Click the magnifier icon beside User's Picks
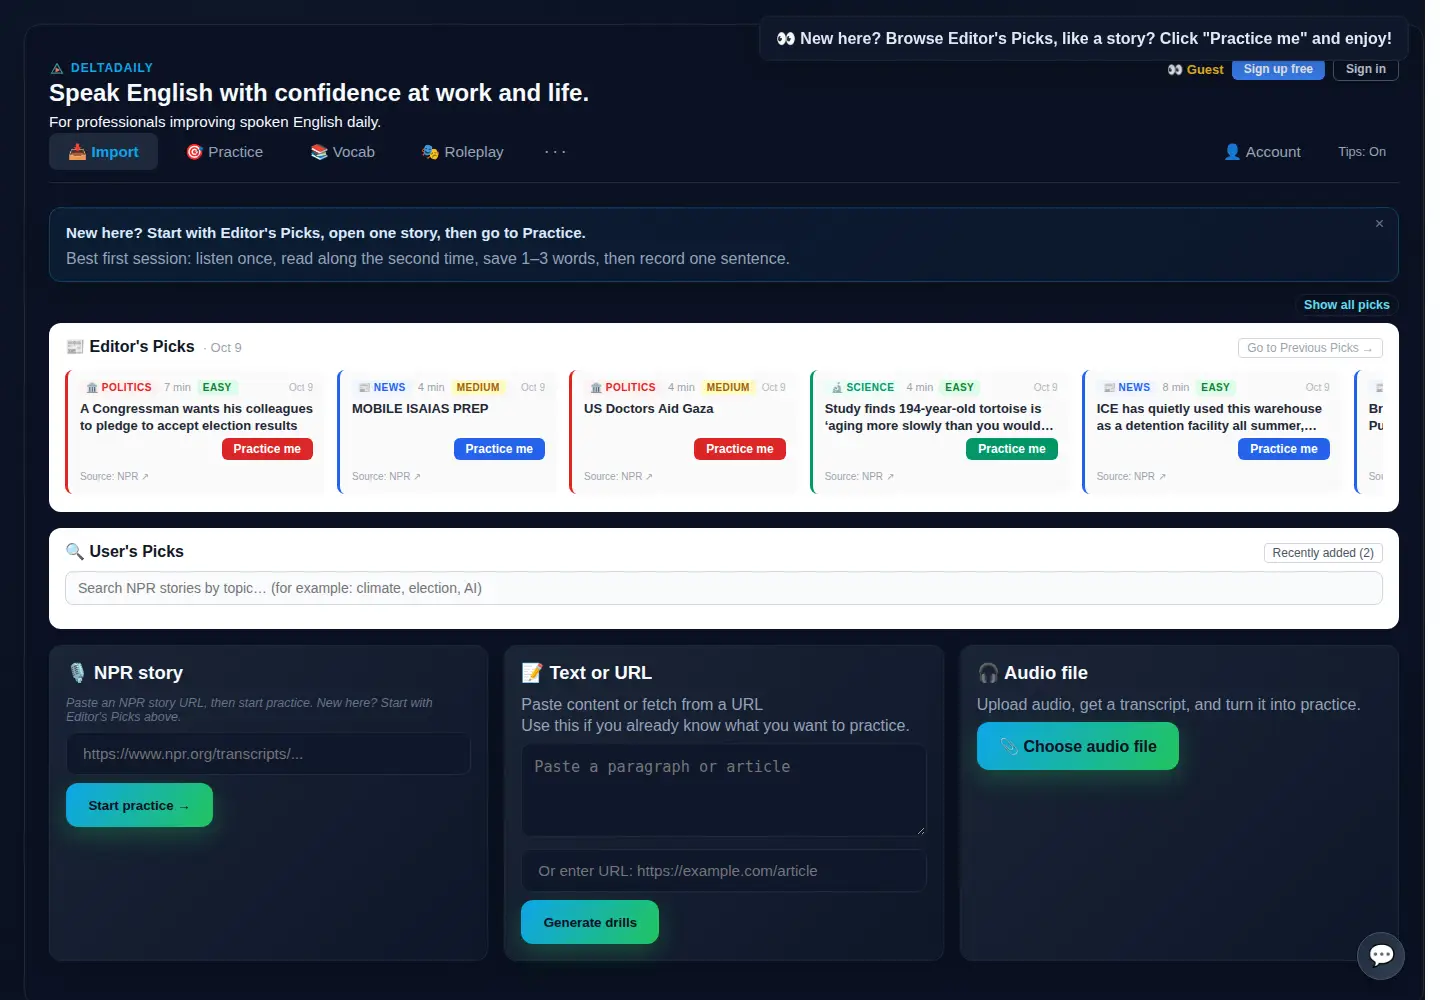Viewport: 1440px width, 1000px height. coord(75,552)
